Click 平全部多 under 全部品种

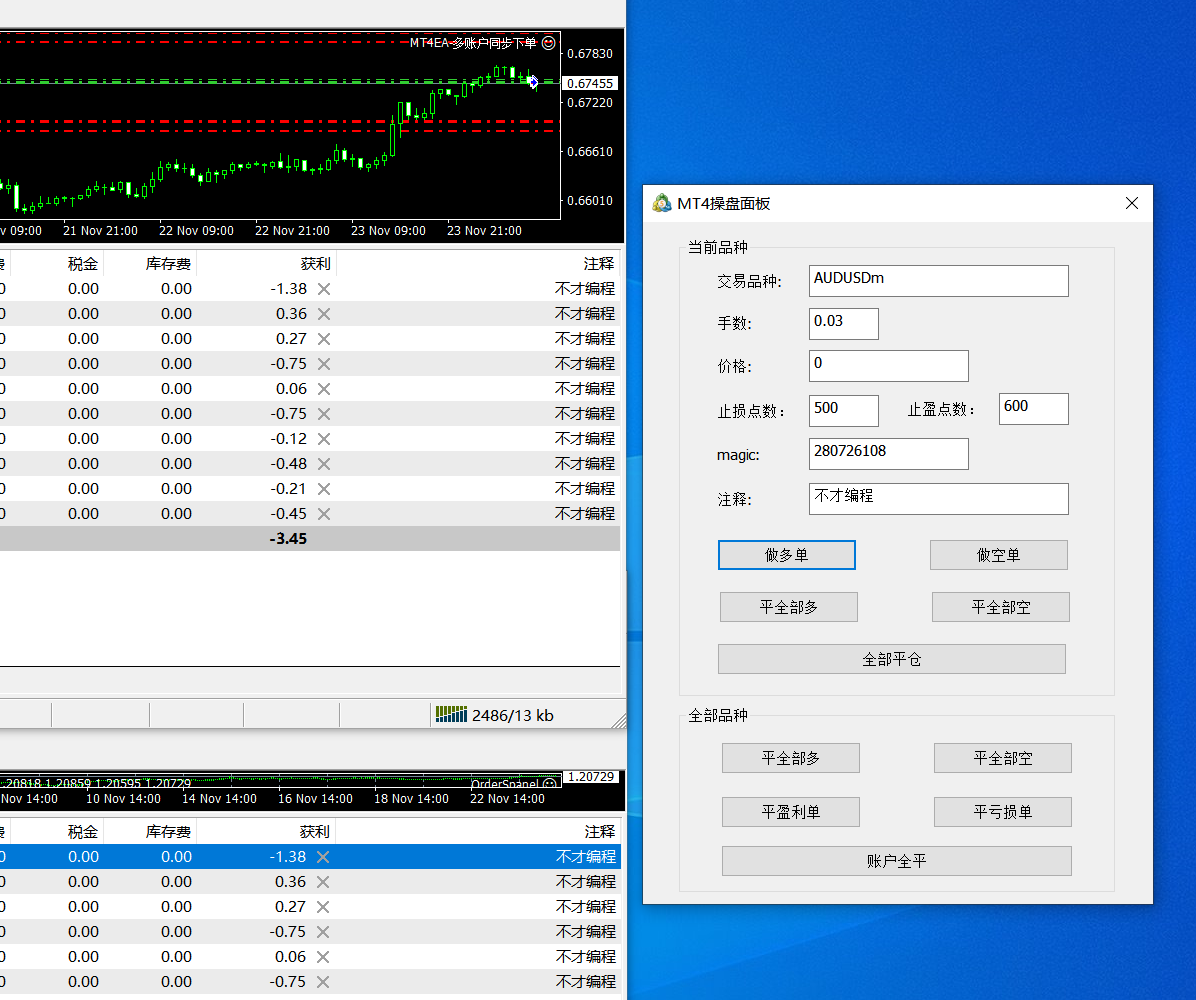coord(791,758)
